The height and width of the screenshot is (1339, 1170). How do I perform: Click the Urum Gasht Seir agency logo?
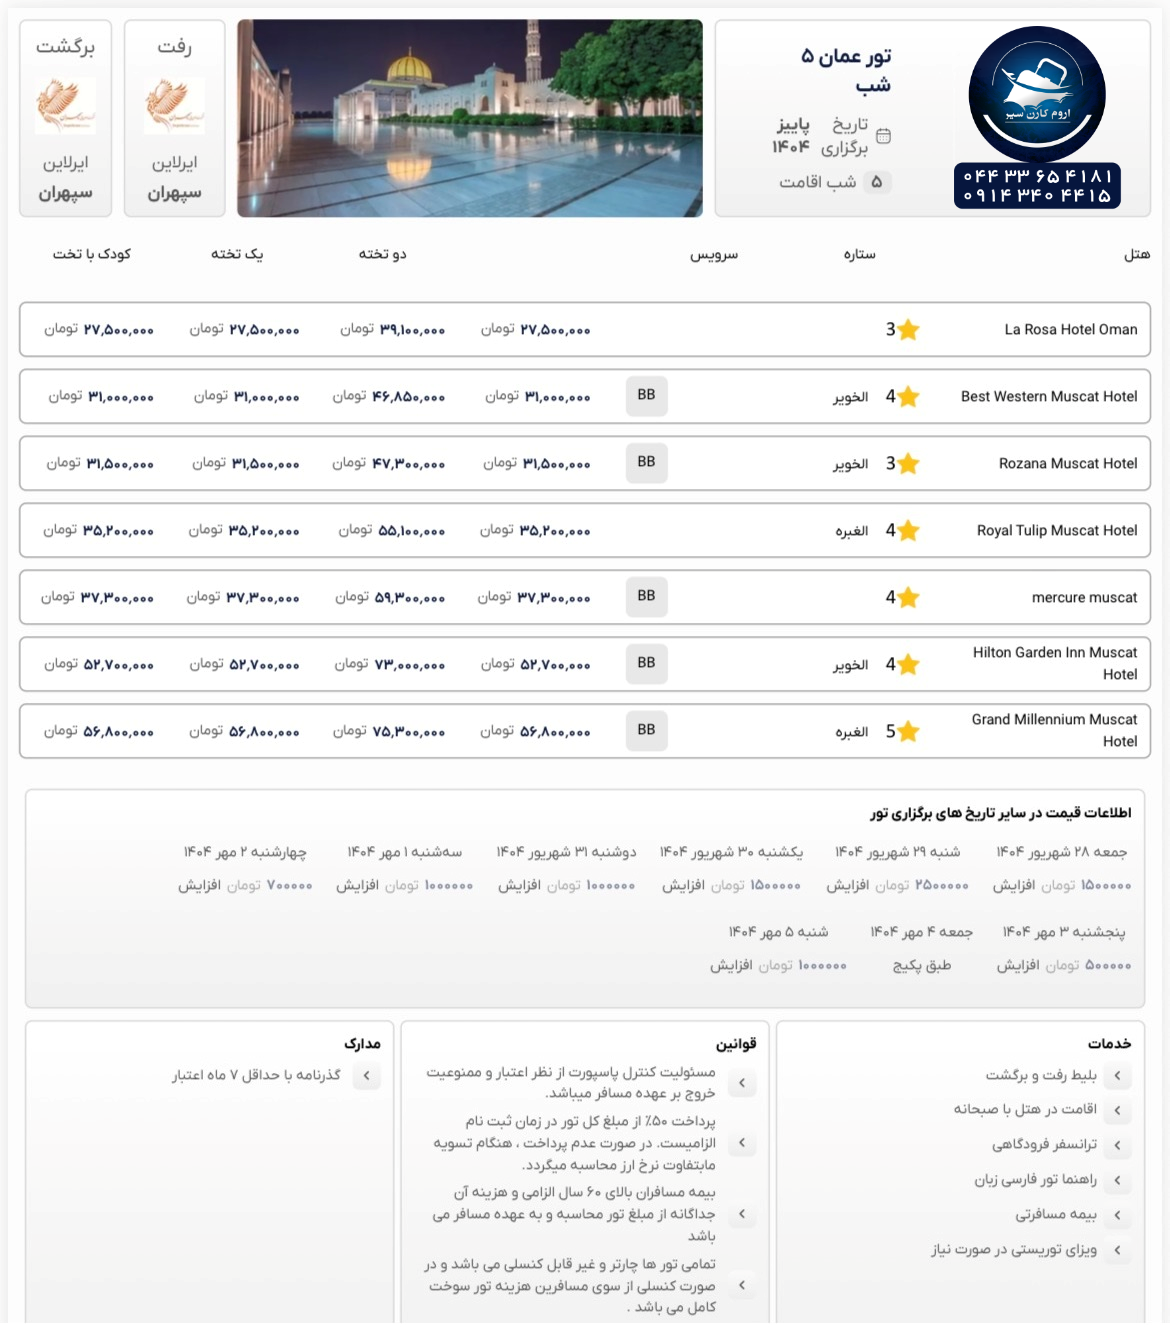[1037, 96]
